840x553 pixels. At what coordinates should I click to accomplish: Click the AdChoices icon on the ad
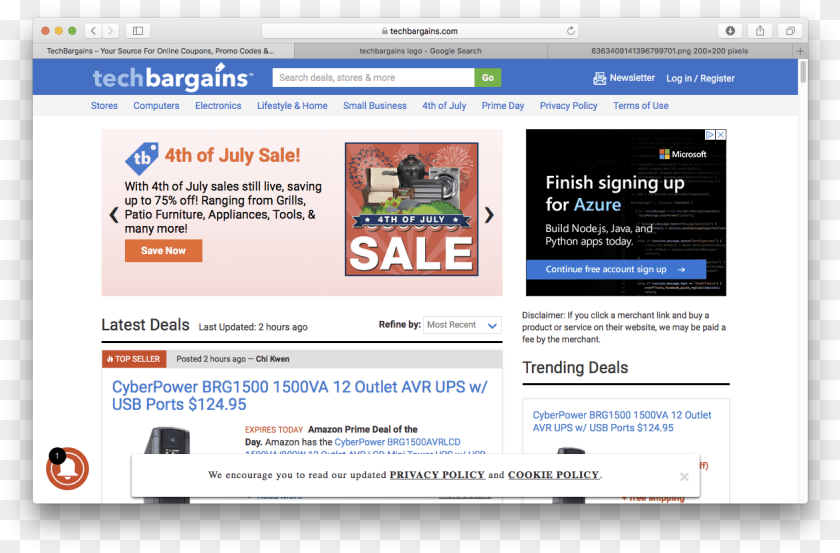(x=710, y=134)
